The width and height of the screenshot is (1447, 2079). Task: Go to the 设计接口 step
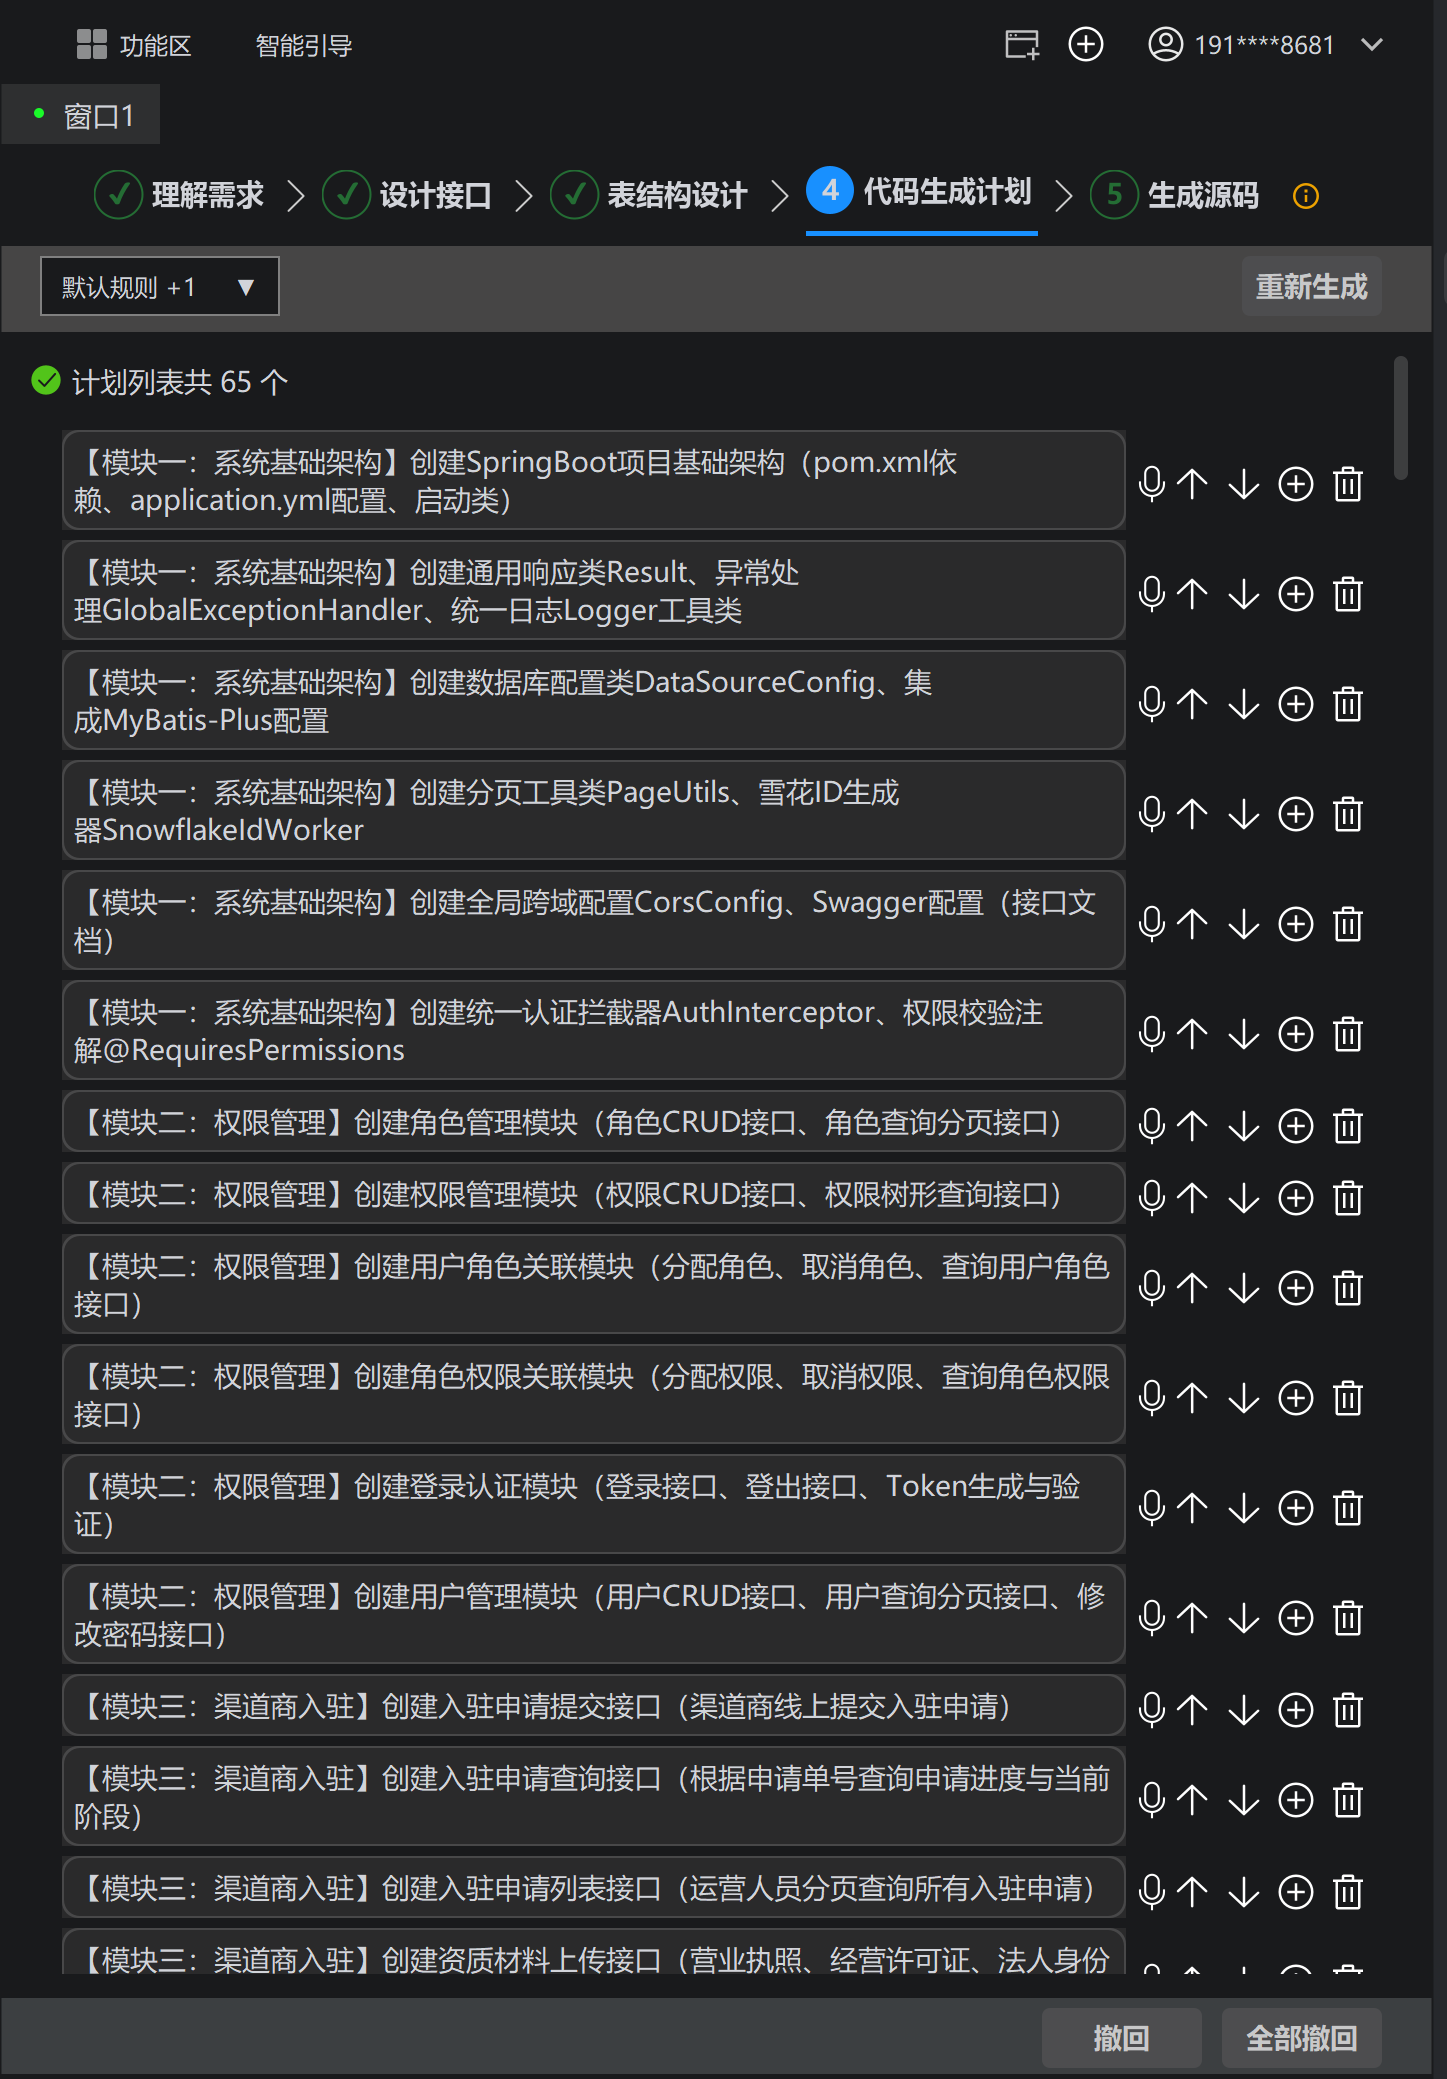(x=407, y=194)
